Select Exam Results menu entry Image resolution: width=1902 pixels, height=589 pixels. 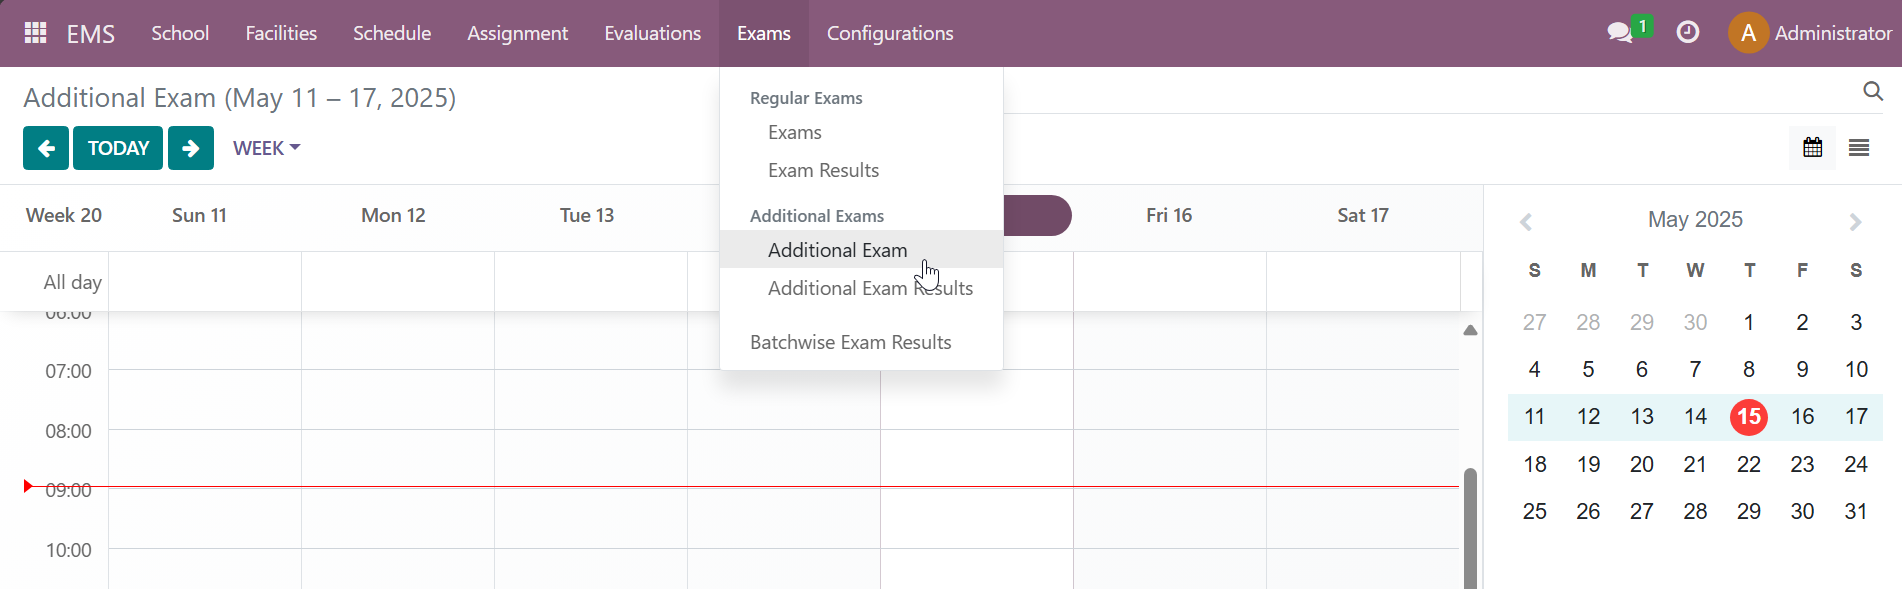coord(823,170)
